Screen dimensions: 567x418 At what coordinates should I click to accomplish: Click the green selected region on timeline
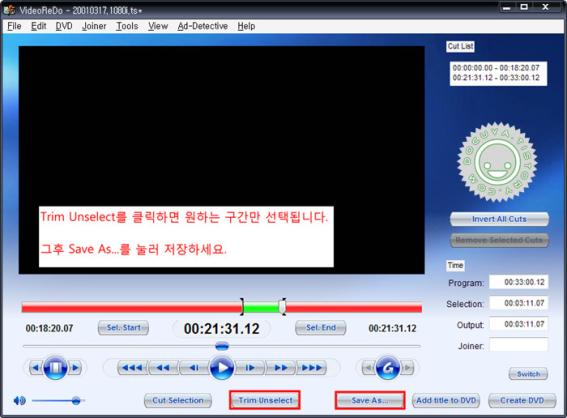(x=261, y=308)
